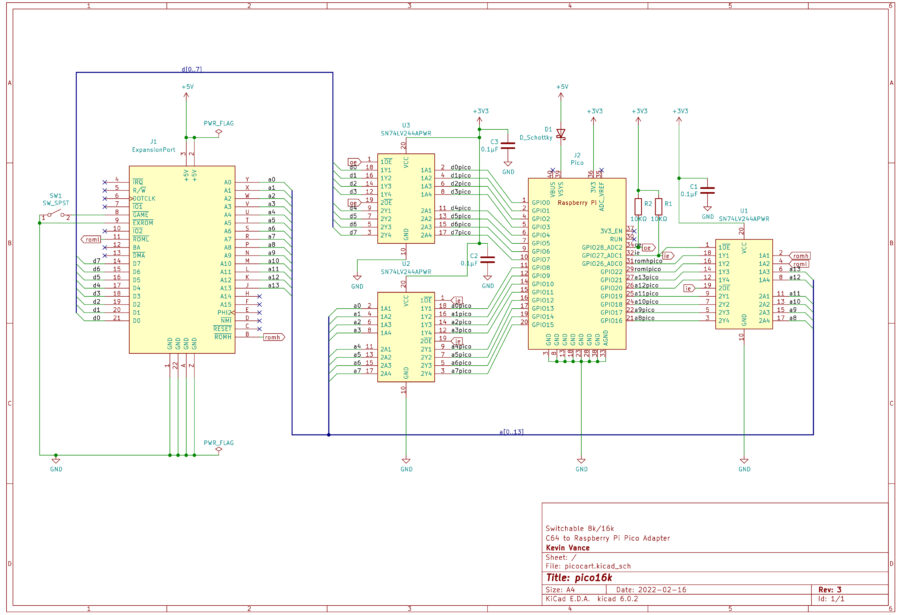Click the 'Date: 2022-02-16' field
900x615 pixels.
pos(651,589)
